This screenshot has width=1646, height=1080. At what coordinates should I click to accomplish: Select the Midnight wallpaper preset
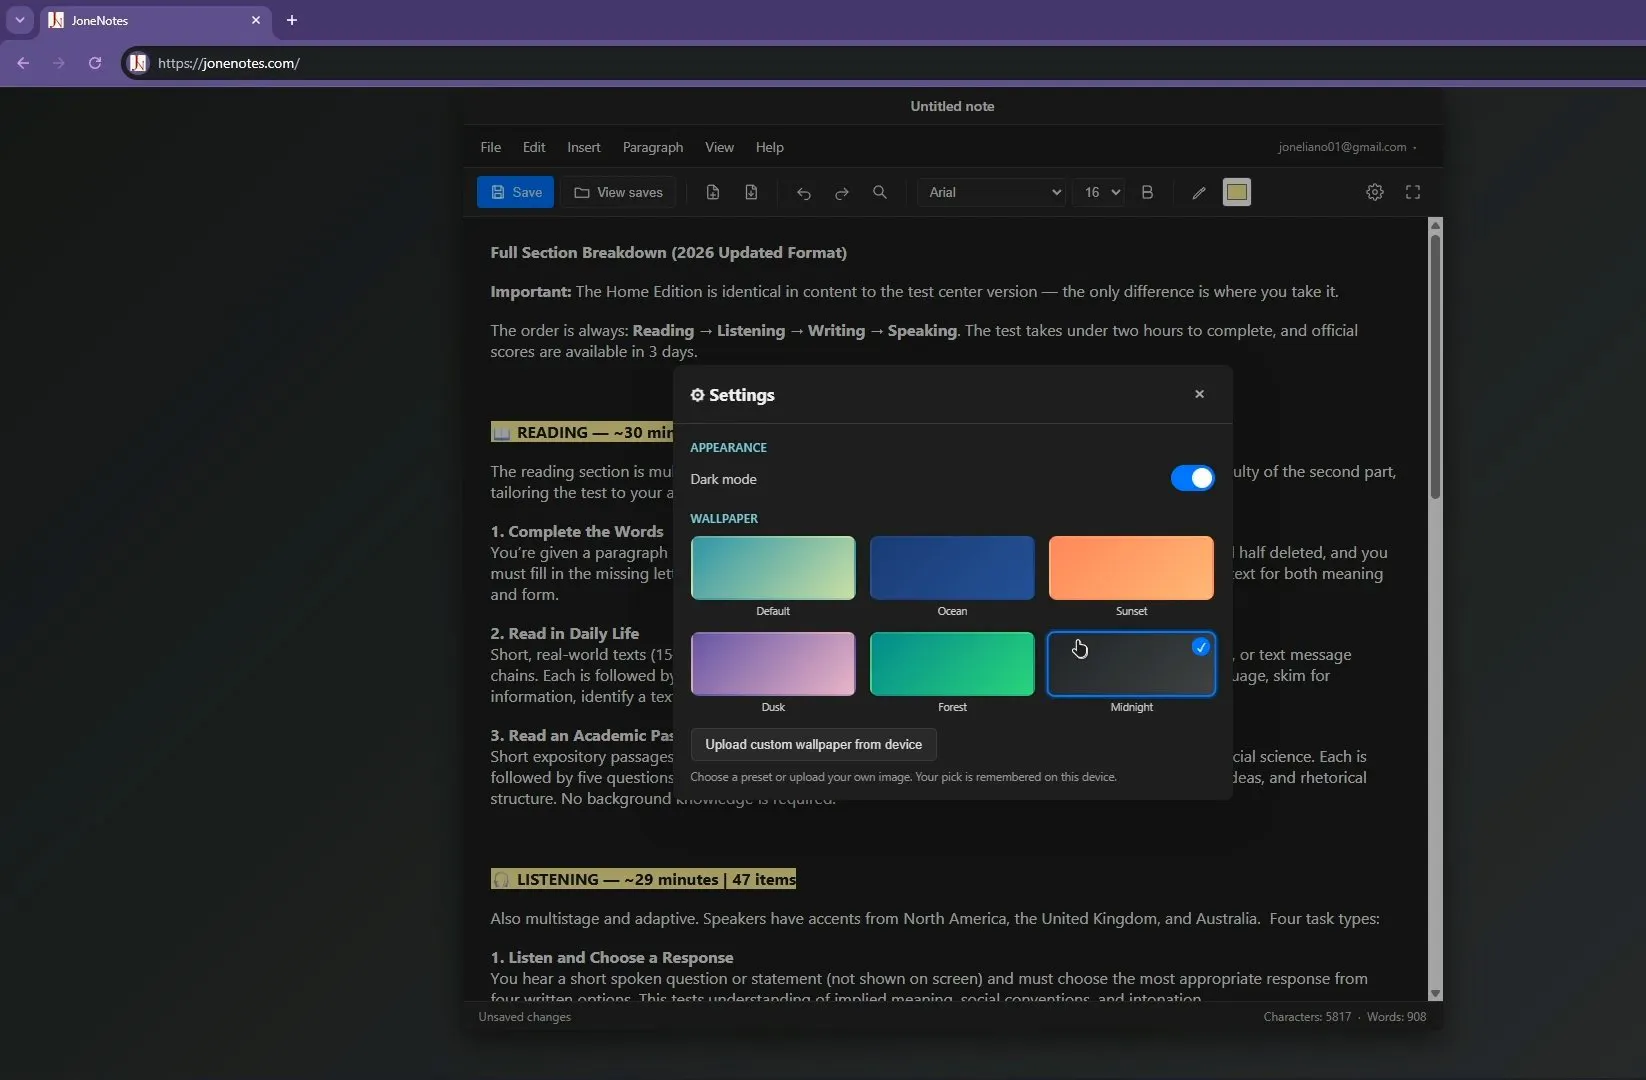1131,664
